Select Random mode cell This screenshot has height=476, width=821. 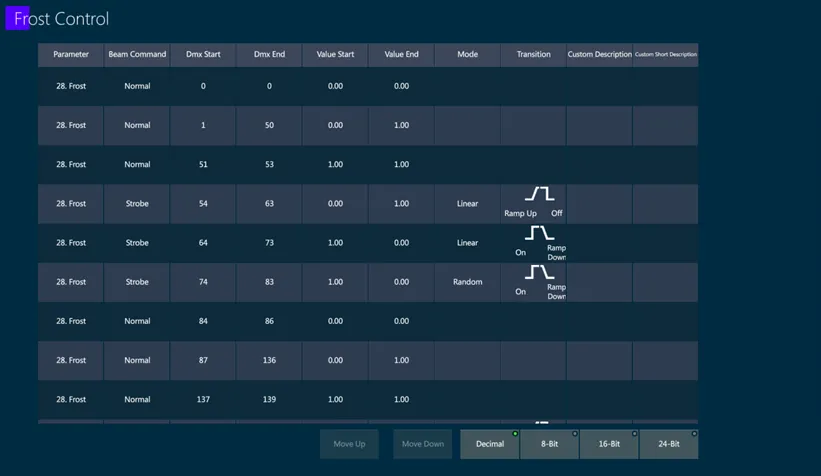pos(468,282)
